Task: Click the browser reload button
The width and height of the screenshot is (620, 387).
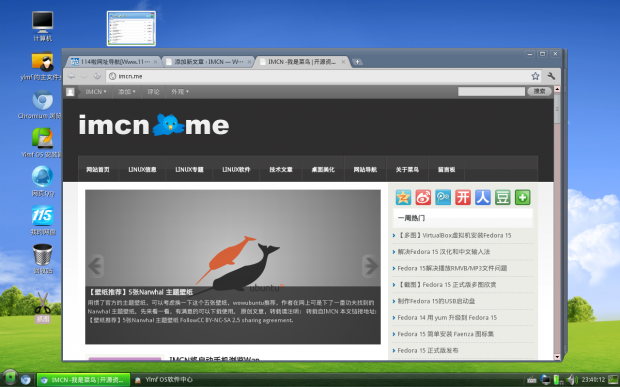Action: 97,76
